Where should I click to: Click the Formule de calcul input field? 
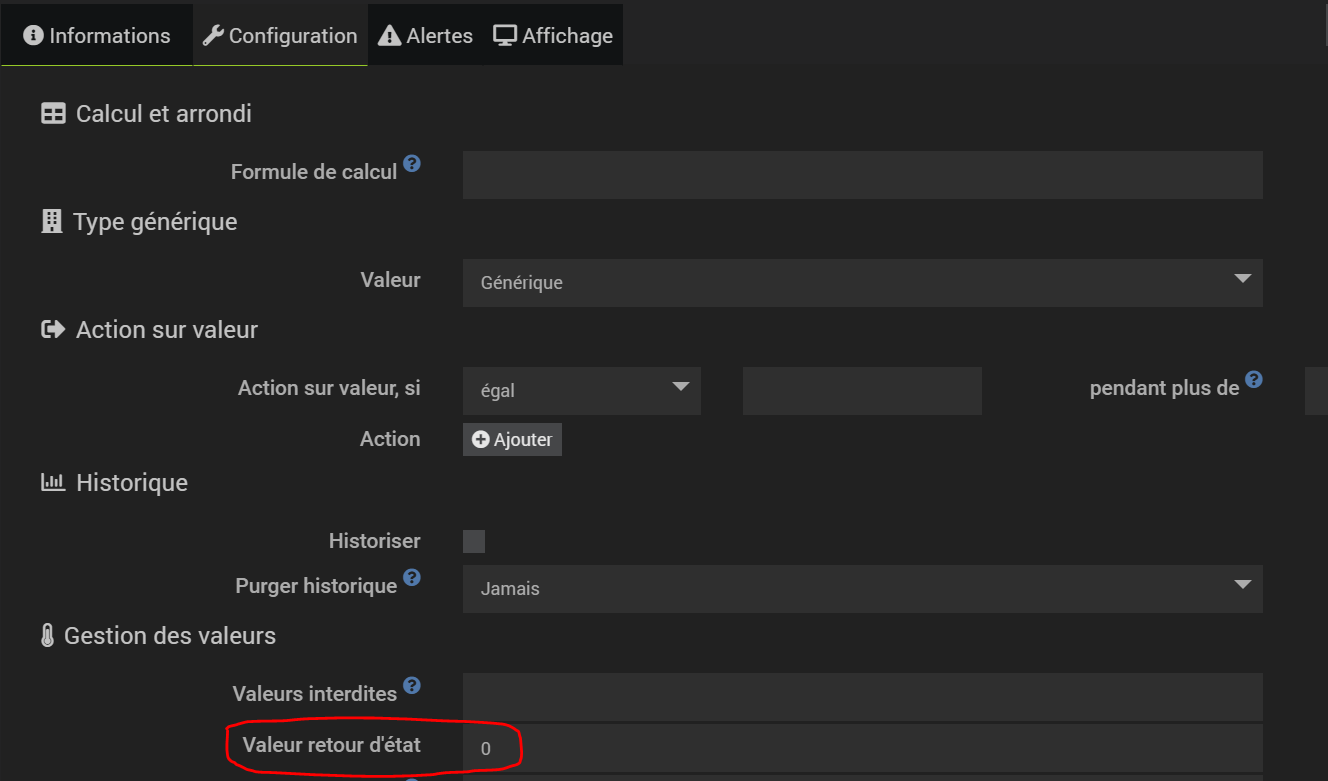point(862,175)
